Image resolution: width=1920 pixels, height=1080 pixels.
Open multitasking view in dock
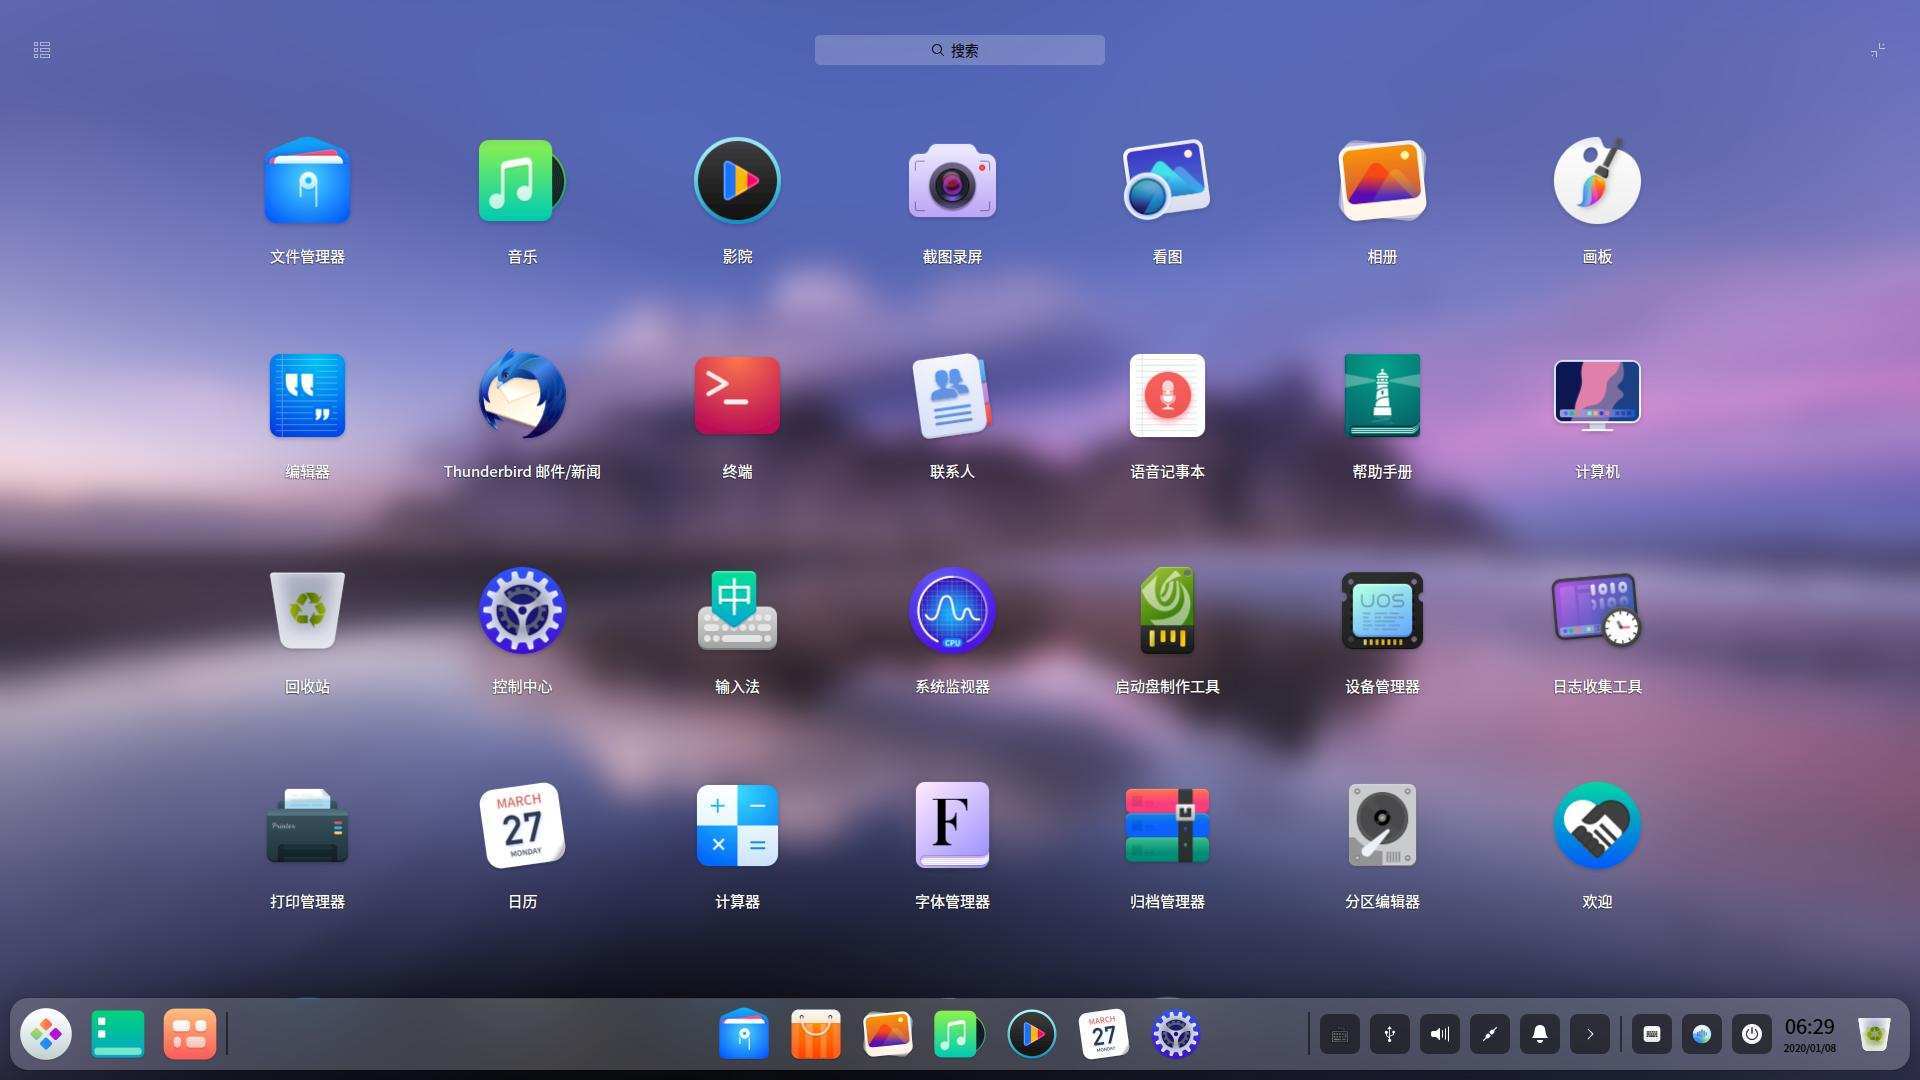click(190, 1034)
